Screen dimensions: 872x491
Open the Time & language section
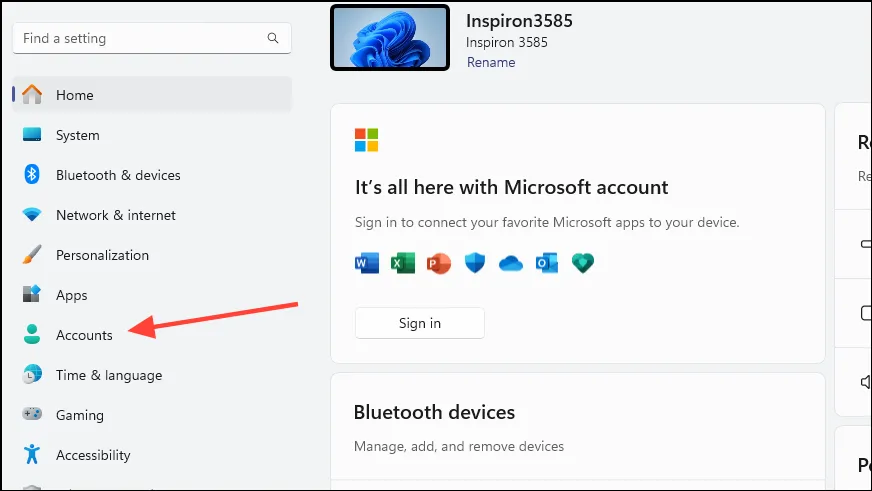point(108,375)
